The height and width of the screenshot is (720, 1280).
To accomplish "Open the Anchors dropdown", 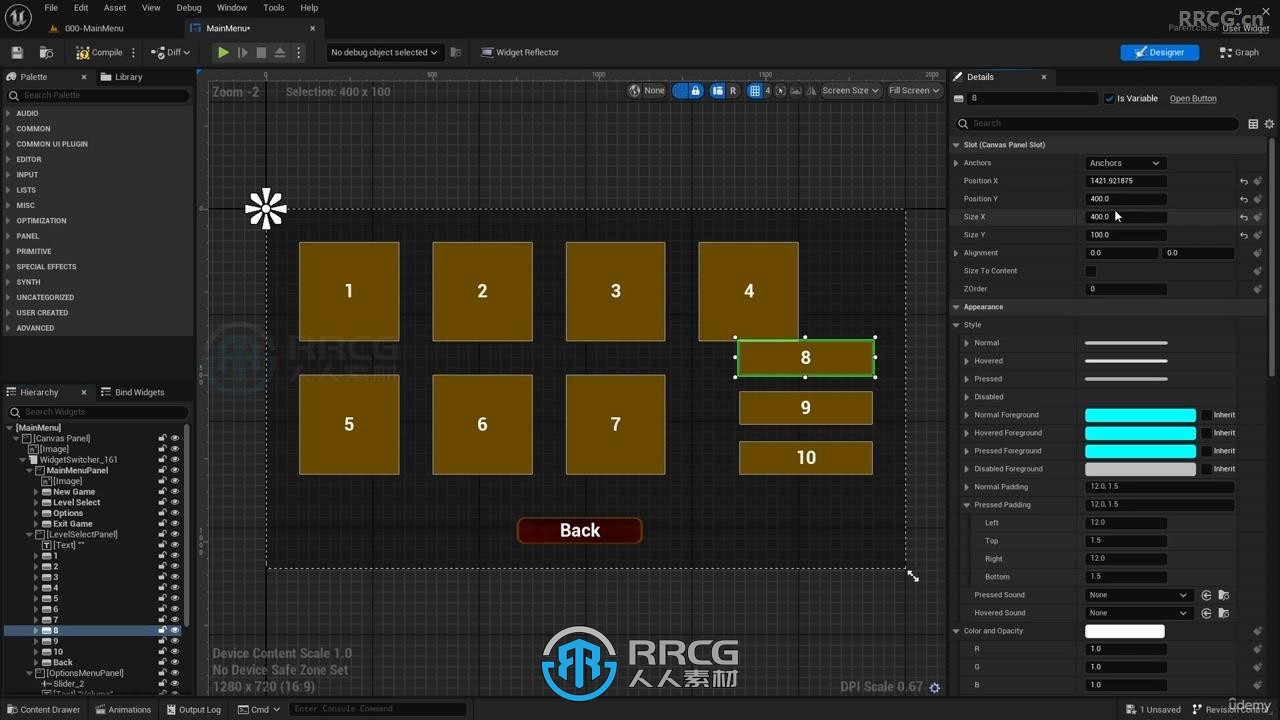I will pyautogui.click(x=1125, y=163).
